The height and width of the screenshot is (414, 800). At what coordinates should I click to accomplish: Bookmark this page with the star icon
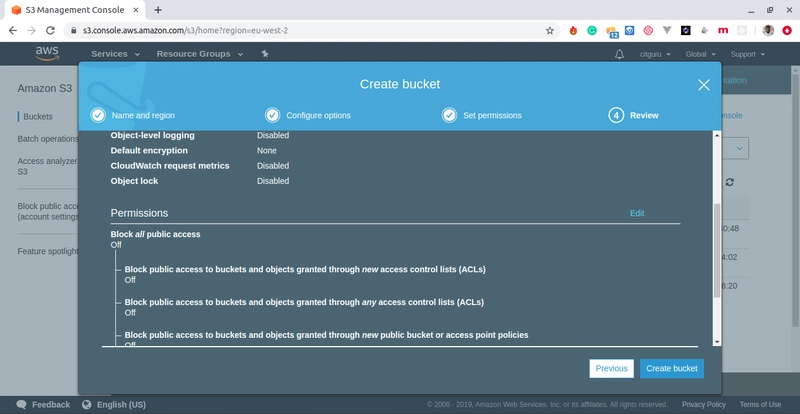(x=549, y=31)
